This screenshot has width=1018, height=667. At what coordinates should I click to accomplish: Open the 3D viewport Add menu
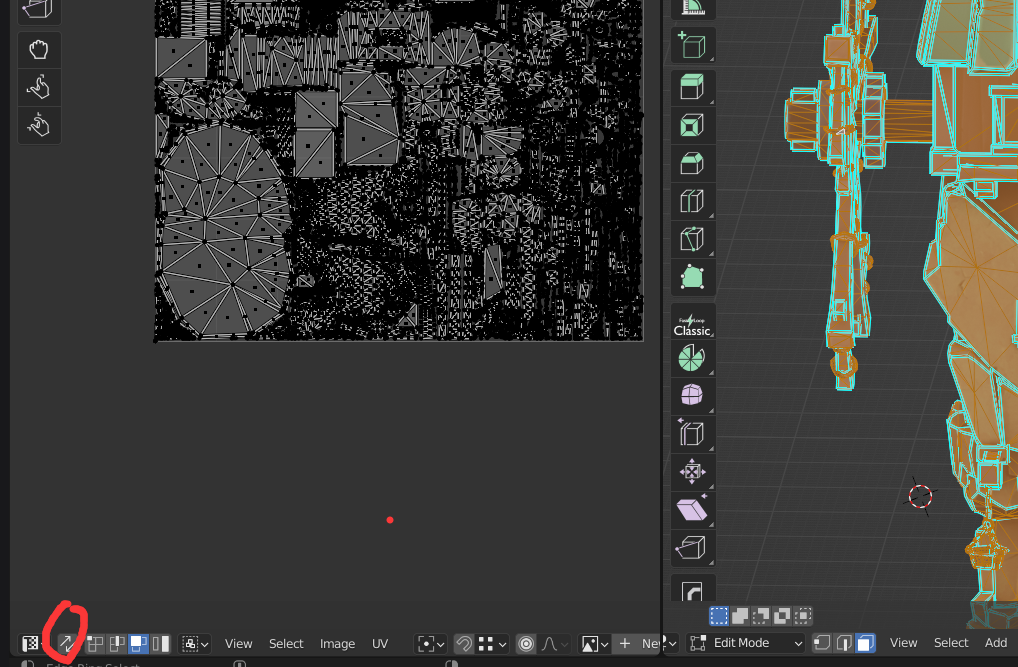coord(996,643)
